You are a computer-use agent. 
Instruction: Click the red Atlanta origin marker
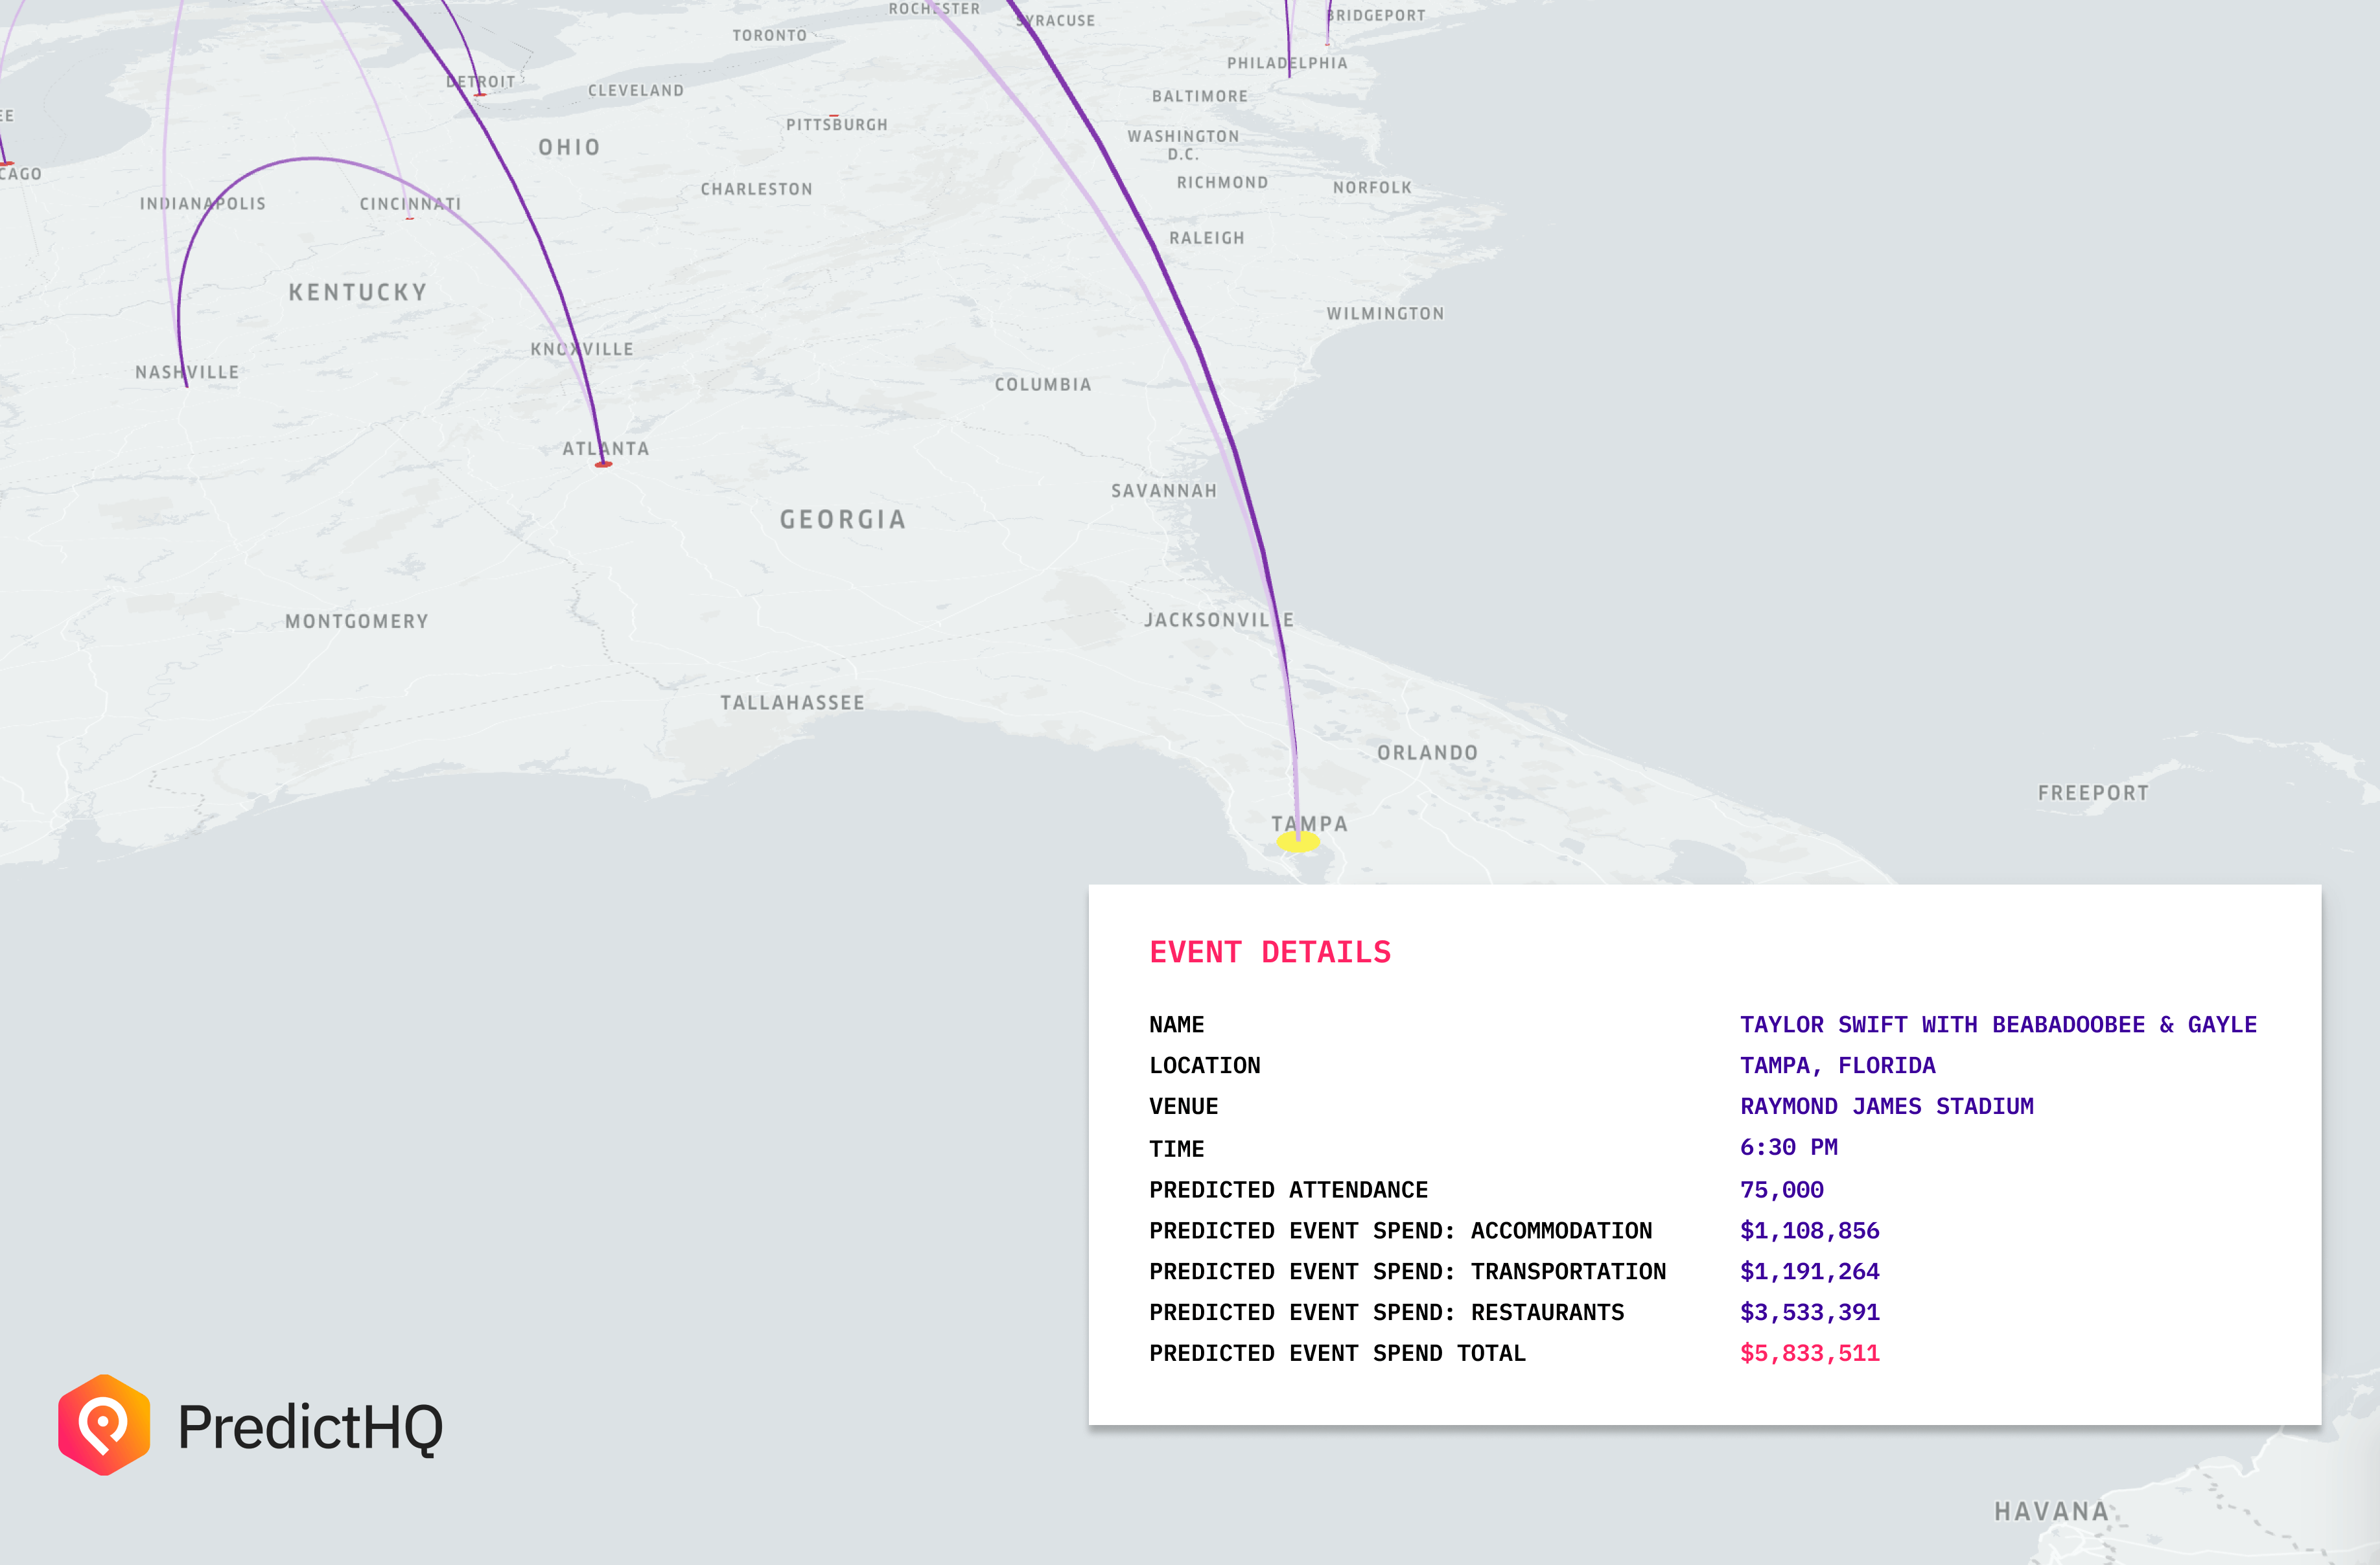(603, 464)
